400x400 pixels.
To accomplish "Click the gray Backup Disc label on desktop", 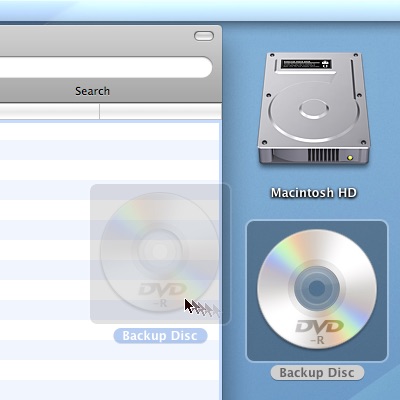I will click(317, 372).
